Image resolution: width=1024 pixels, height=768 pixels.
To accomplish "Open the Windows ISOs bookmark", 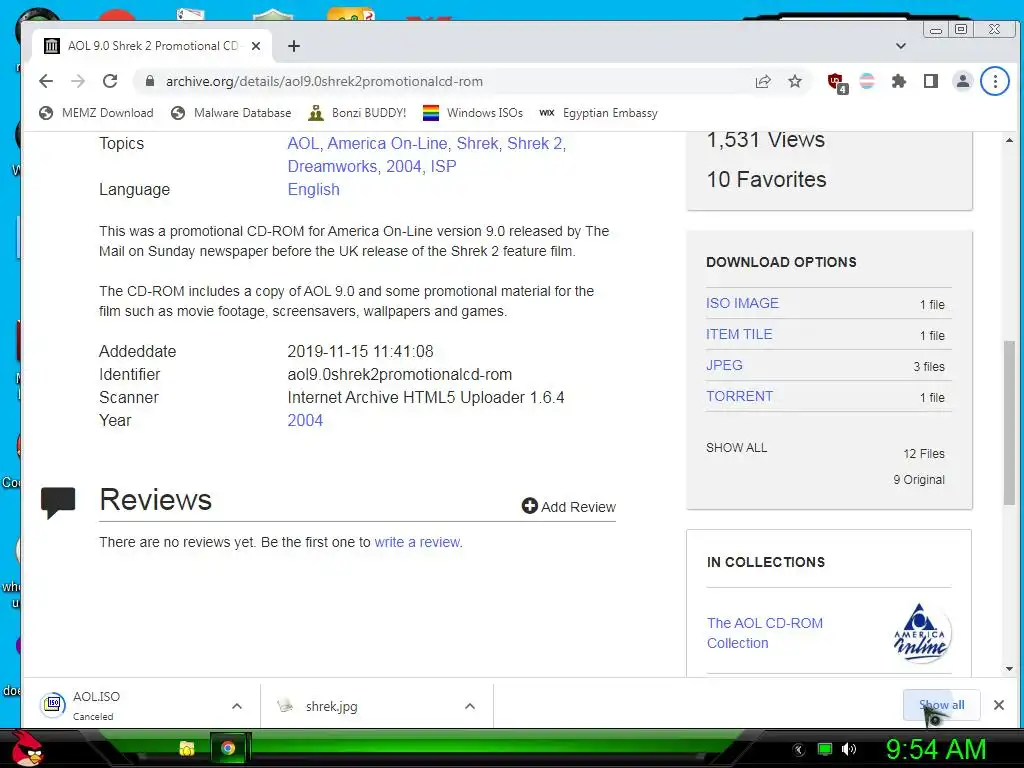I will (x=473, y=113).
